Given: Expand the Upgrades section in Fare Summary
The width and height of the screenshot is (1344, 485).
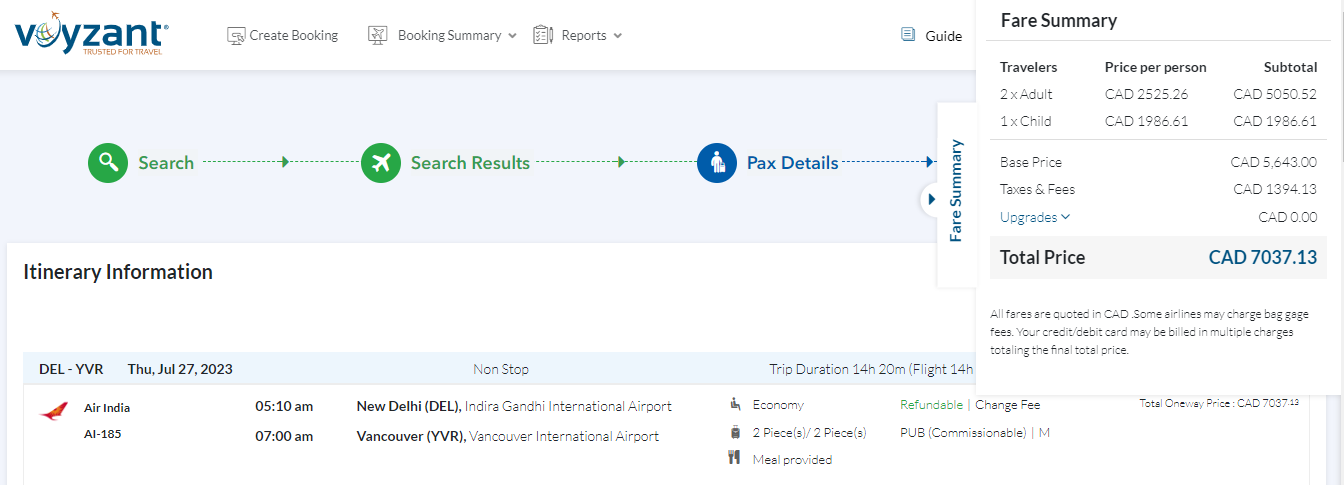Looking at the screenshot, I should click(1035, 217).
